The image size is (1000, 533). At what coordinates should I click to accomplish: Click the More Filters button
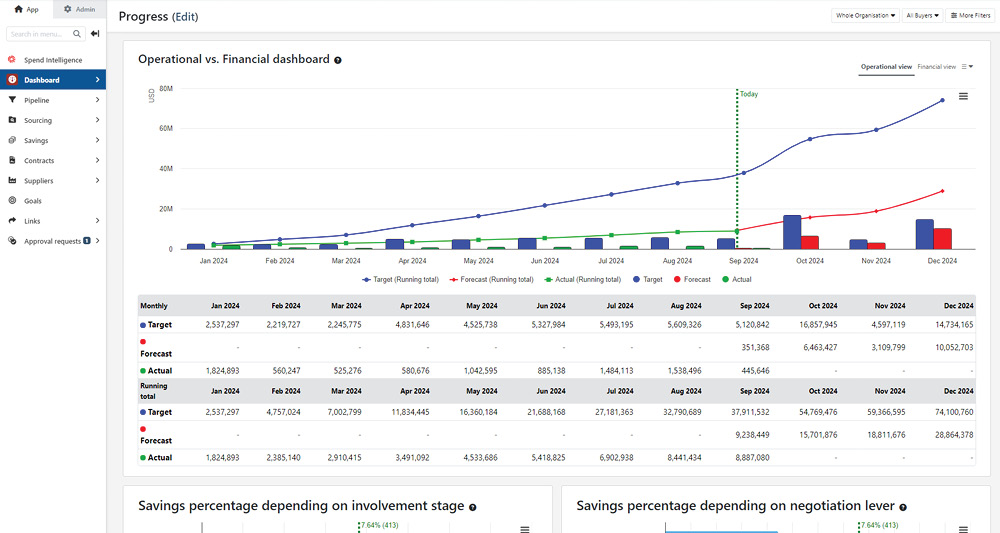tap(970, 16)
